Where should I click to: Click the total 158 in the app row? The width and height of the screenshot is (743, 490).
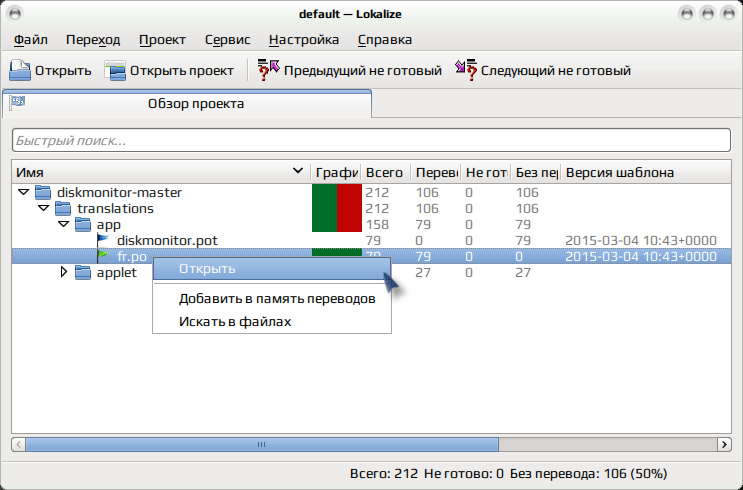377,225
